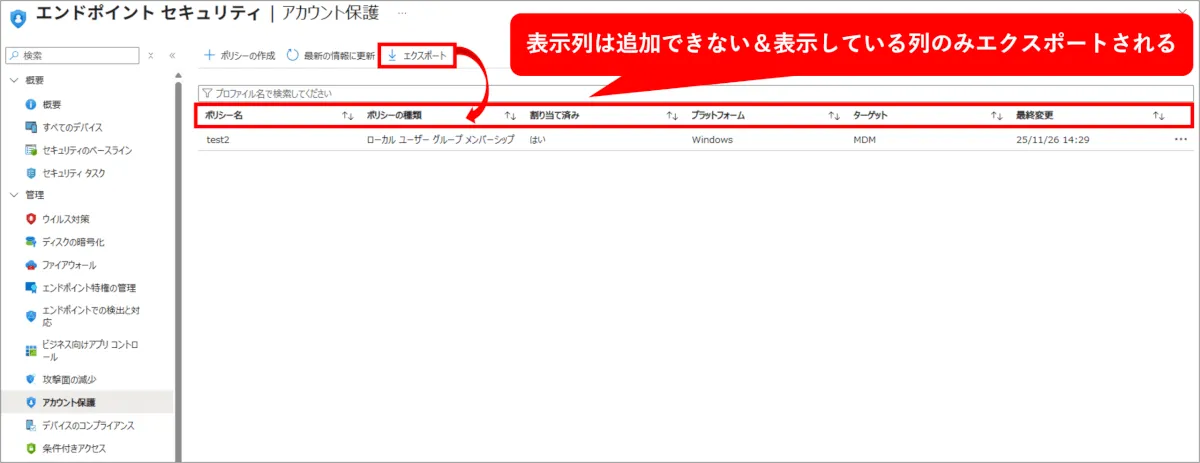Click the アカウント保護 icon
Screen dimensions: 1200x463
[x=31, y=402]
